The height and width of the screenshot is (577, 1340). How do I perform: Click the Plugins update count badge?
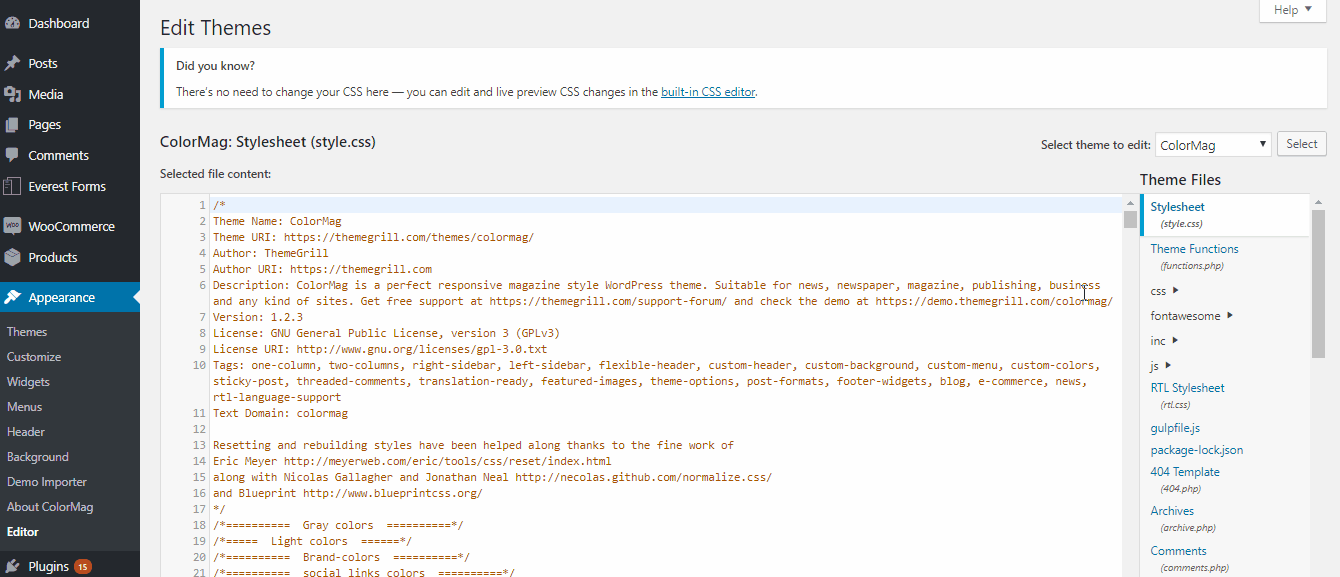coord(83,567)
